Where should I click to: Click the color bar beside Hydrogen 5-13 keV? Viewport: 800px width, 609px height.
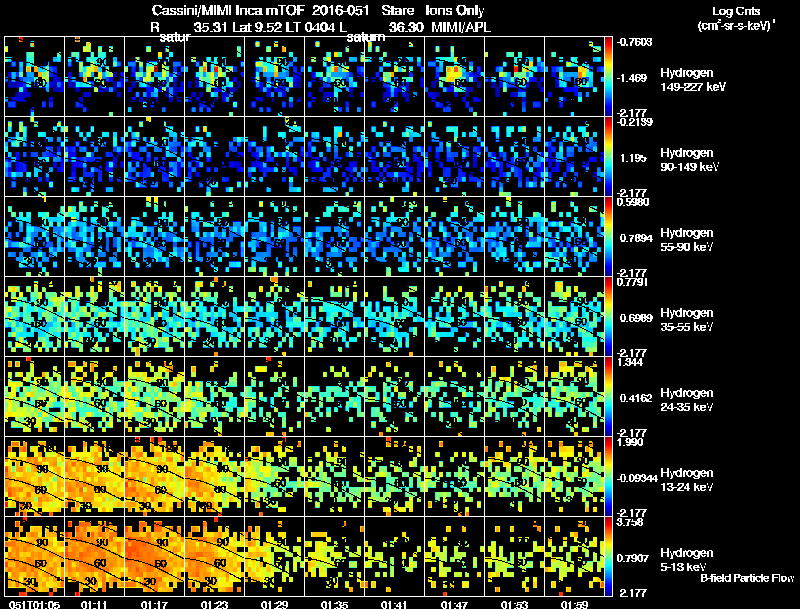[608, 556]
